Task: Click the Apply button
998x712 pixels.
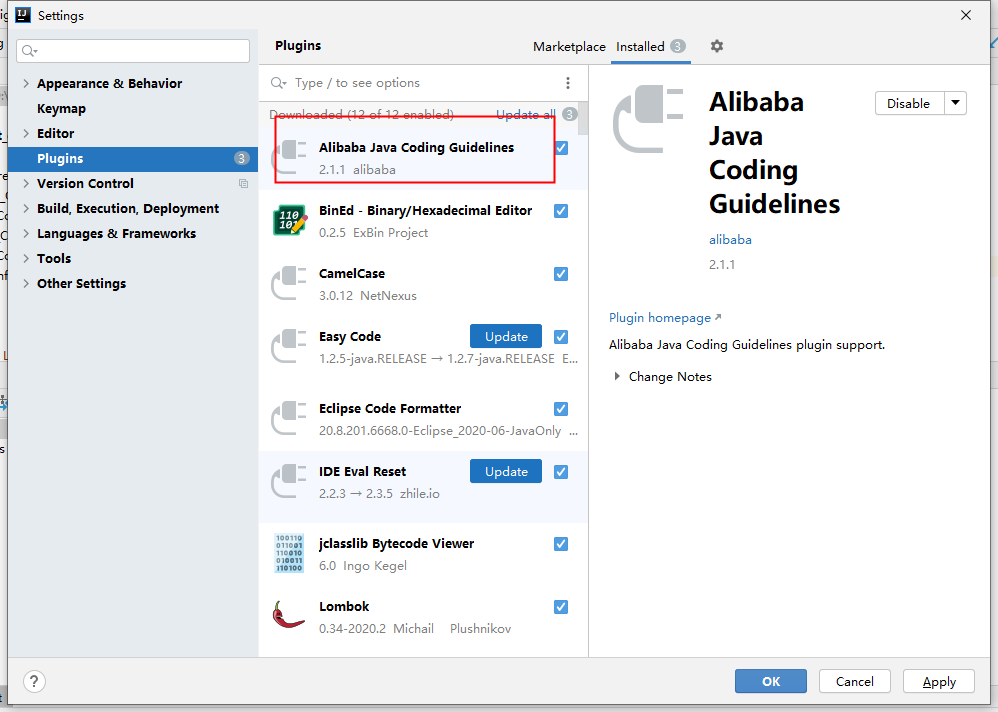Action: point(939,681)
